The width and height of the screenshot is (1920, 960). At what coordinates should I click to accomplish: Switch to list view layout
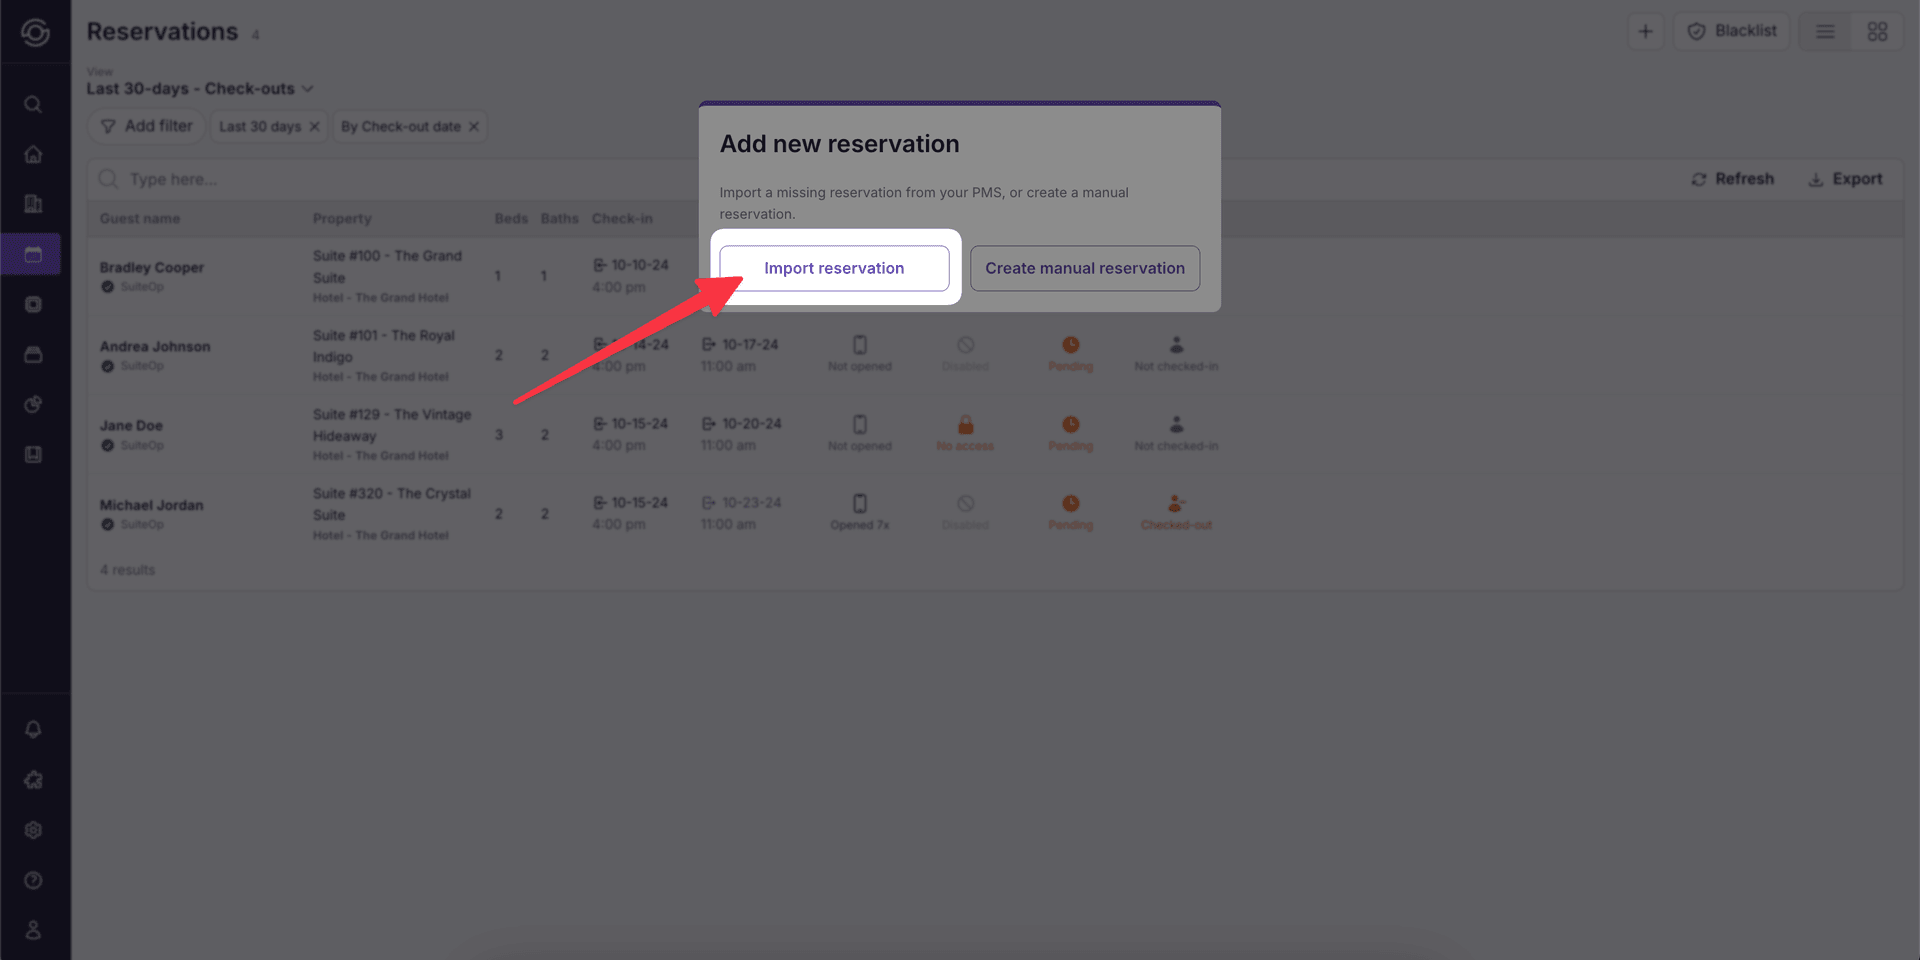pos(1824,31)
